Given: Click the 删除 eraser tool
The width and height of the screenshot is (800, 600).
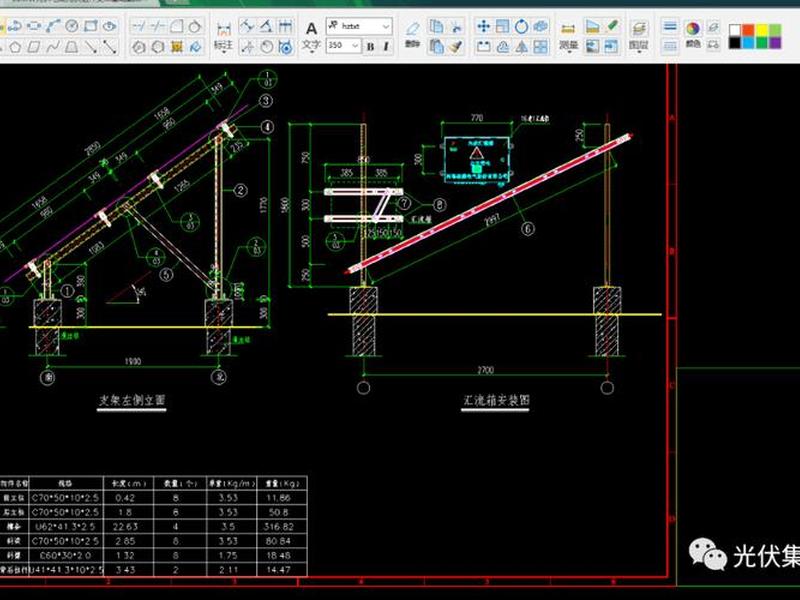Looking at the screenshot, I should pos(412,35).
